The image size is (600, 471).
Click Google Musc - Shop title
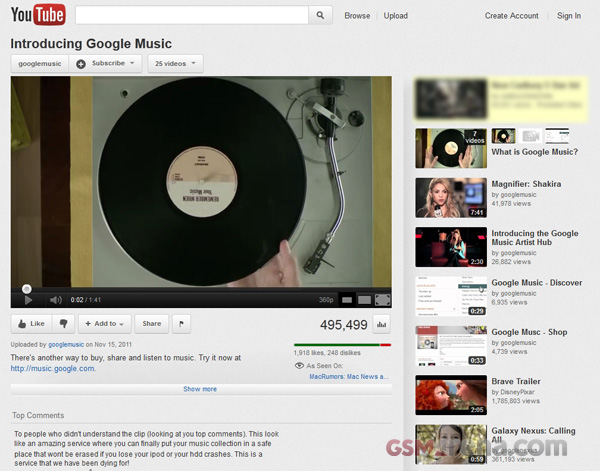tap(529, 332)
